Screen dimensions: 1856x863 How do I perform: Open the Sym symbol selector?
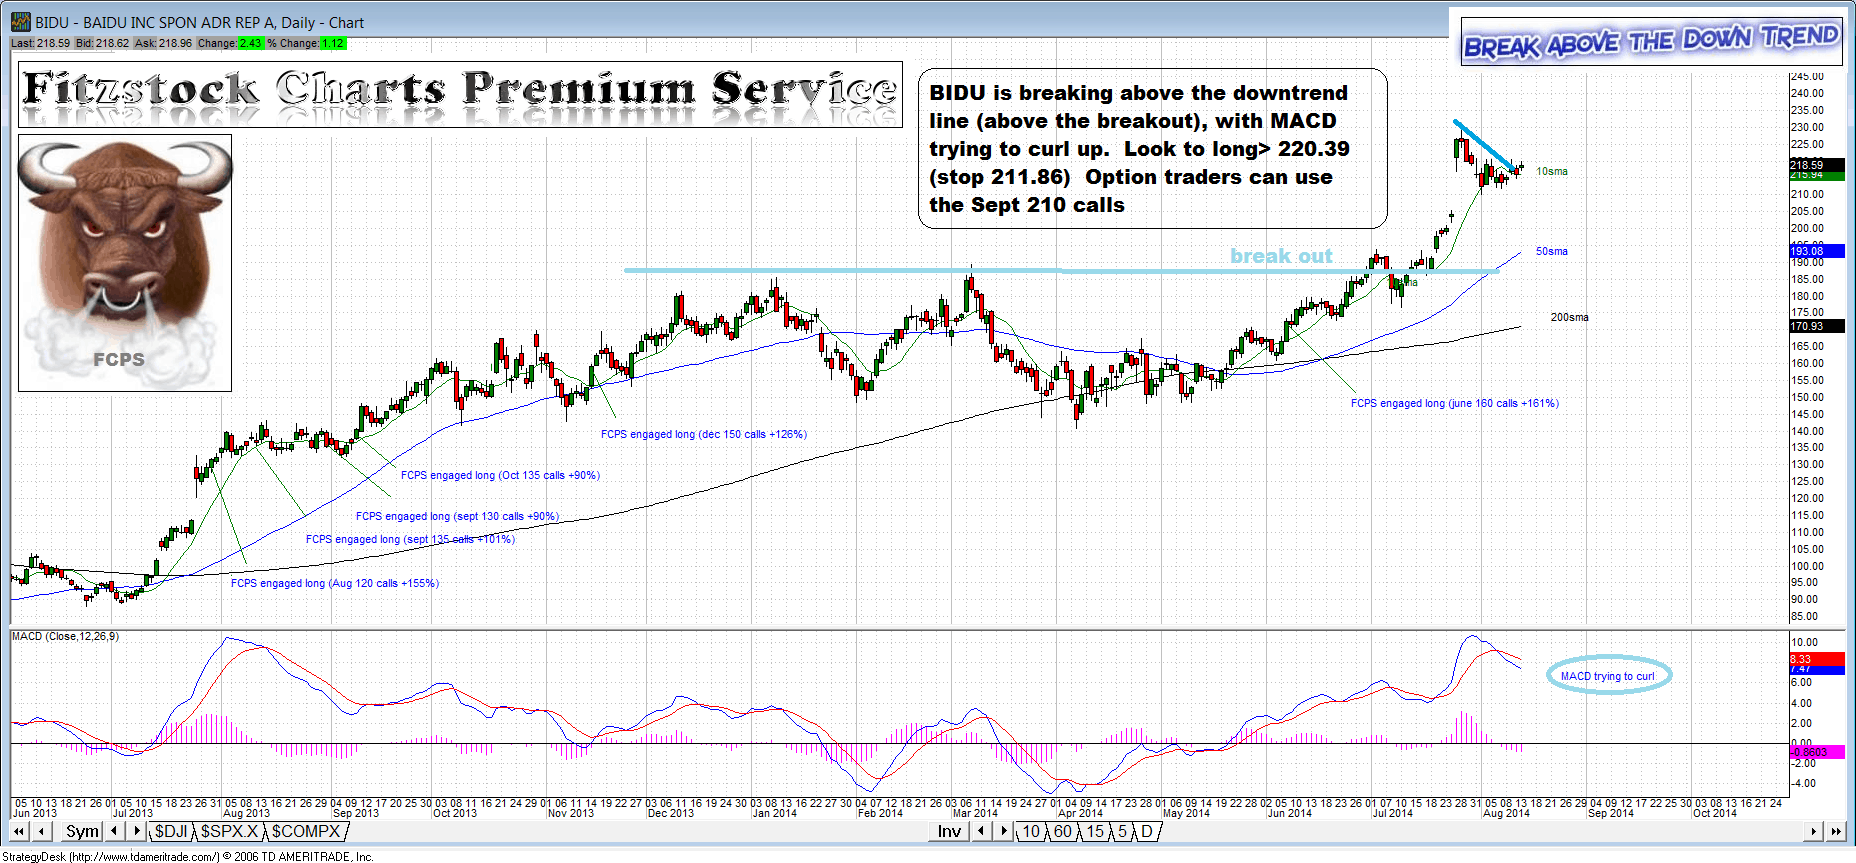pos(82,831)
